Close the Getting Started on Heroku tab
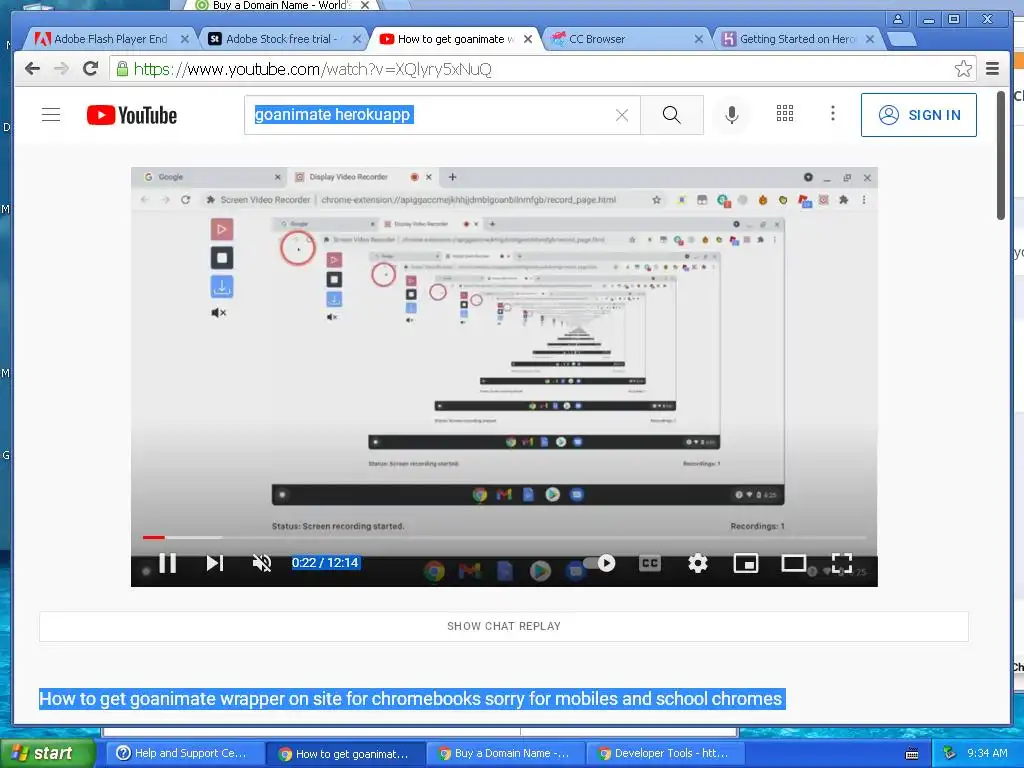The height and width of the screenshot is (768, 1024). tap(869, 39)
